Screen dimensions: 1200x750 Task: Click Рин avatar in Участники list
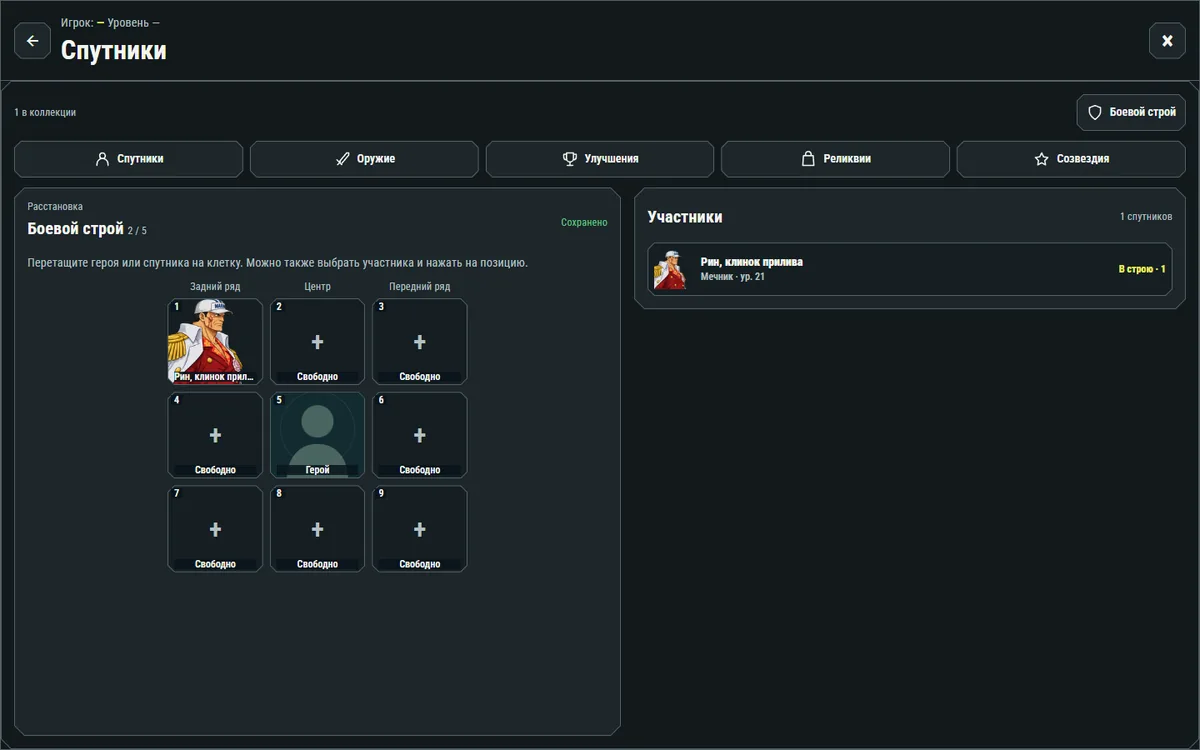tap(671, 269)
